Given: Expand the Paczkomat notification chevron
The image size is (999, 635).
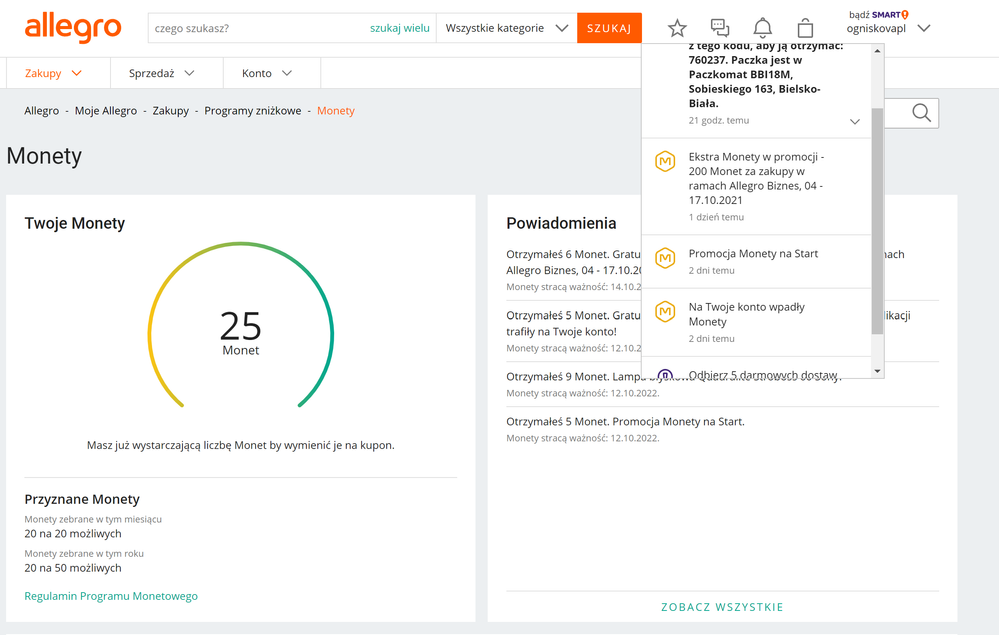Looking at the screenshot, I should tap(855, 122).
